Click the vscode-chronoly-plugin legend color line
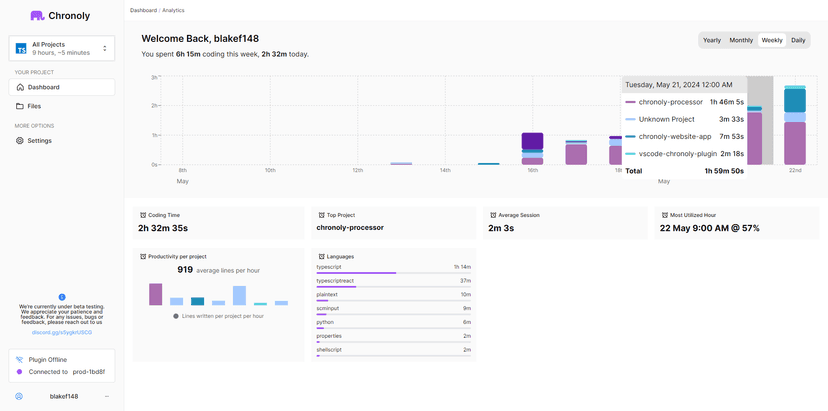This screenshot has height=411, width=828. click(631, 154)
